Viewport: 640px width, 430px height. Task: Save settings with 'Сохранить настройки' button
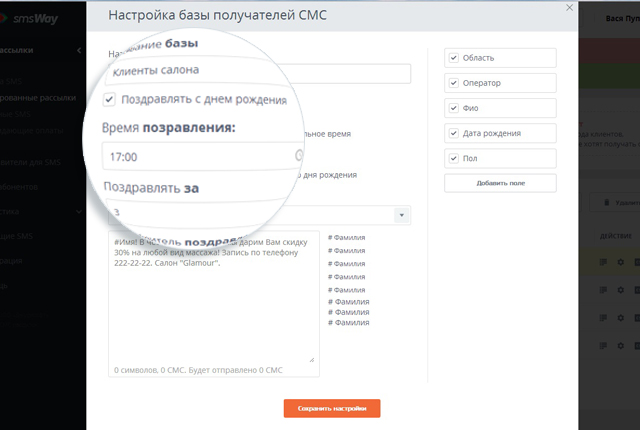[x=332, y=408]
